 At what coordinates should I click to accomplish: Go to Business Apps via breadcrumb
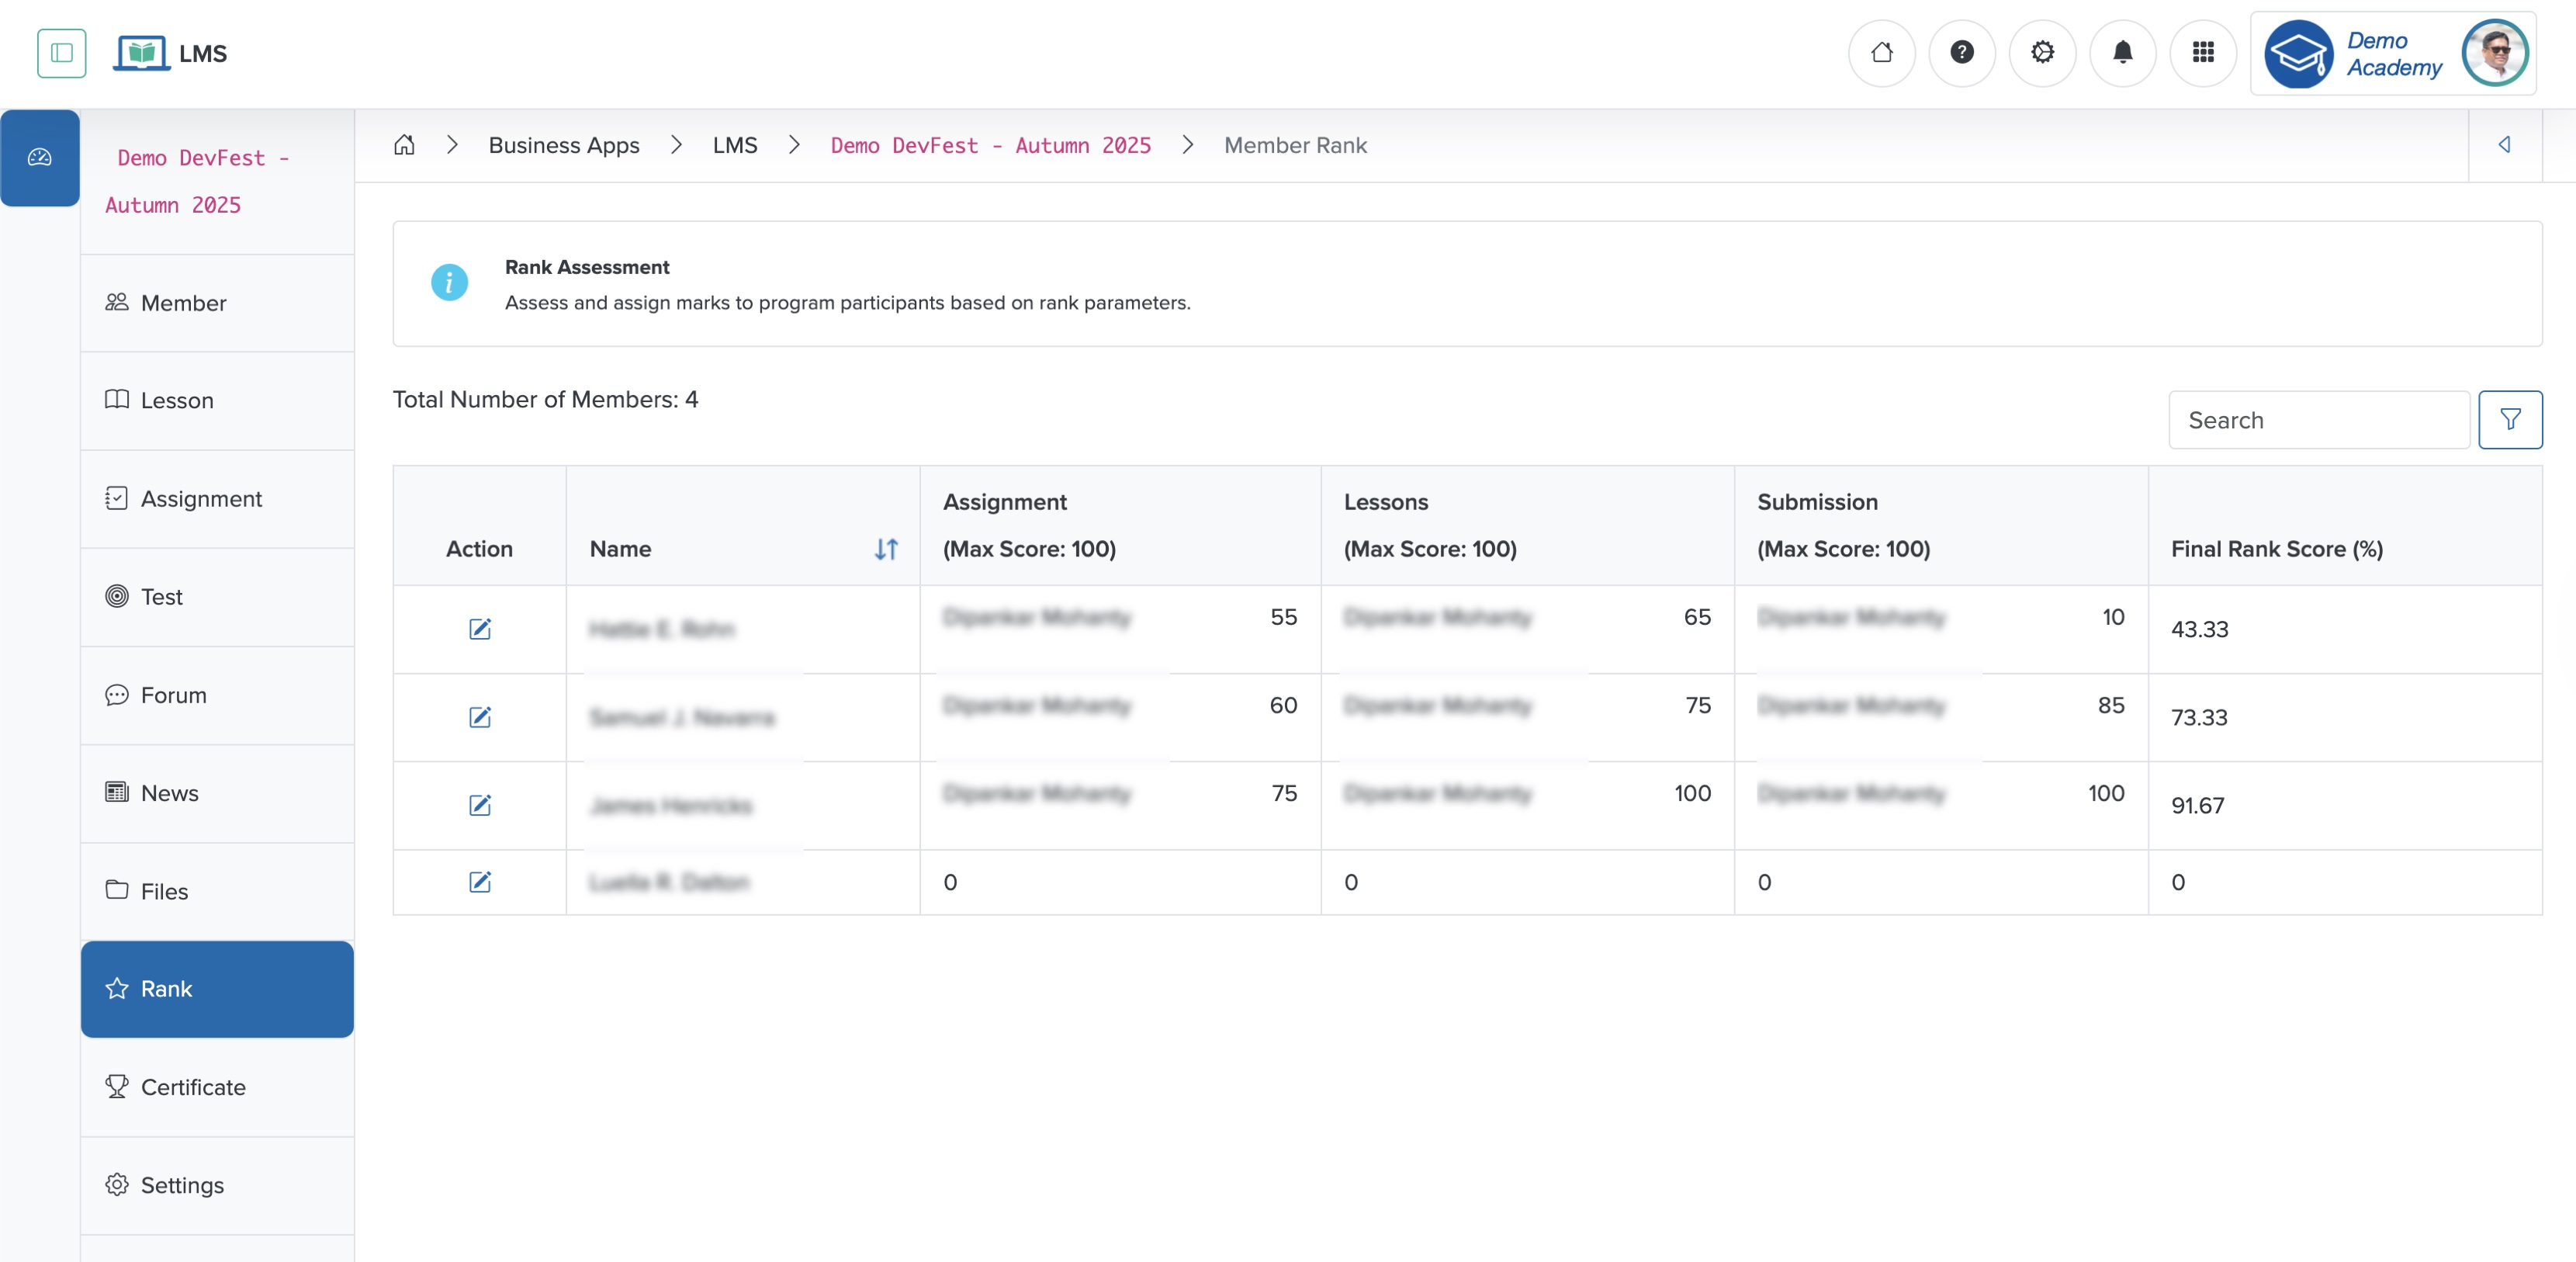tap(563, 145)
